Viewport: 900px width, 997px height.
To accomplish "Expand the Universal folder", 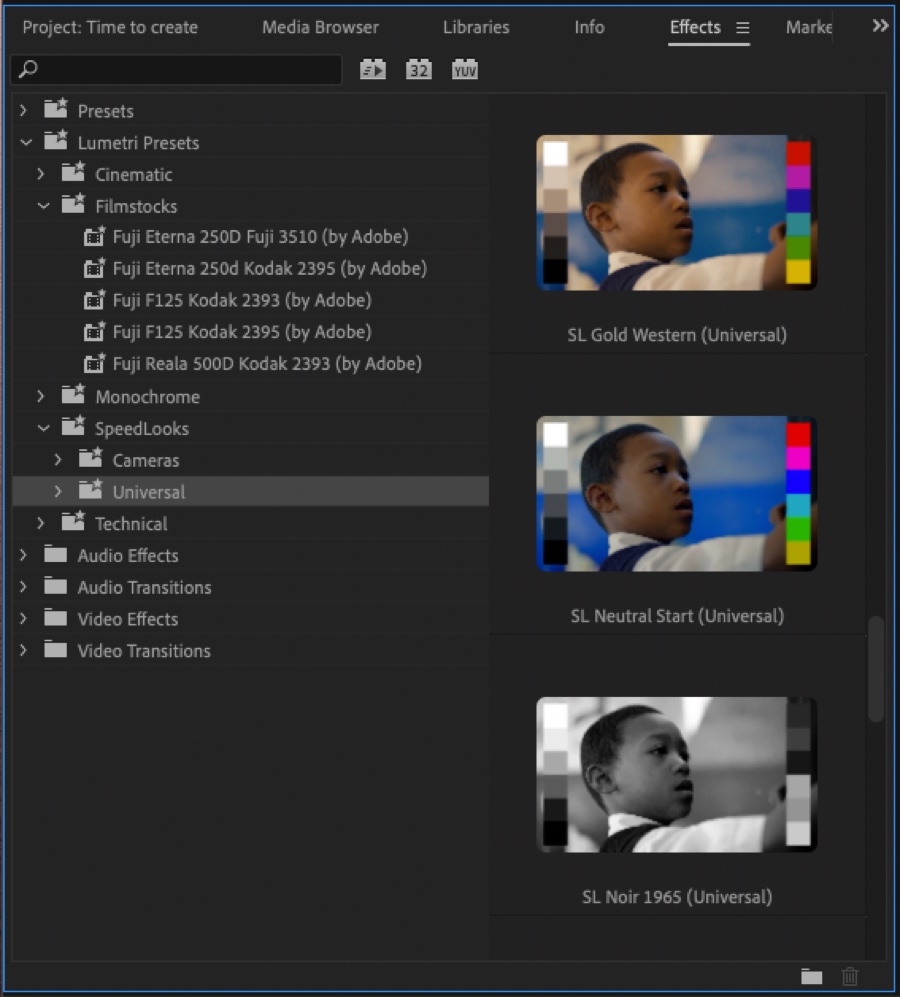I will [x=58, y=492].
